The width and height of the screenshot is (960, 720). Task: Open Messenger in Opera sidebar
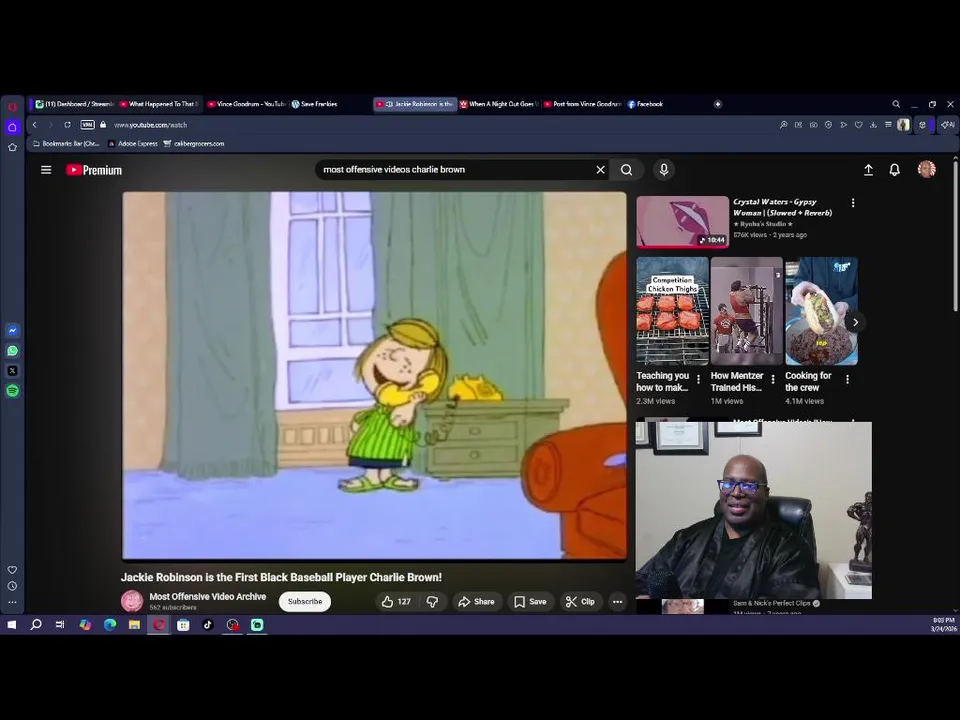click(12, 331)
